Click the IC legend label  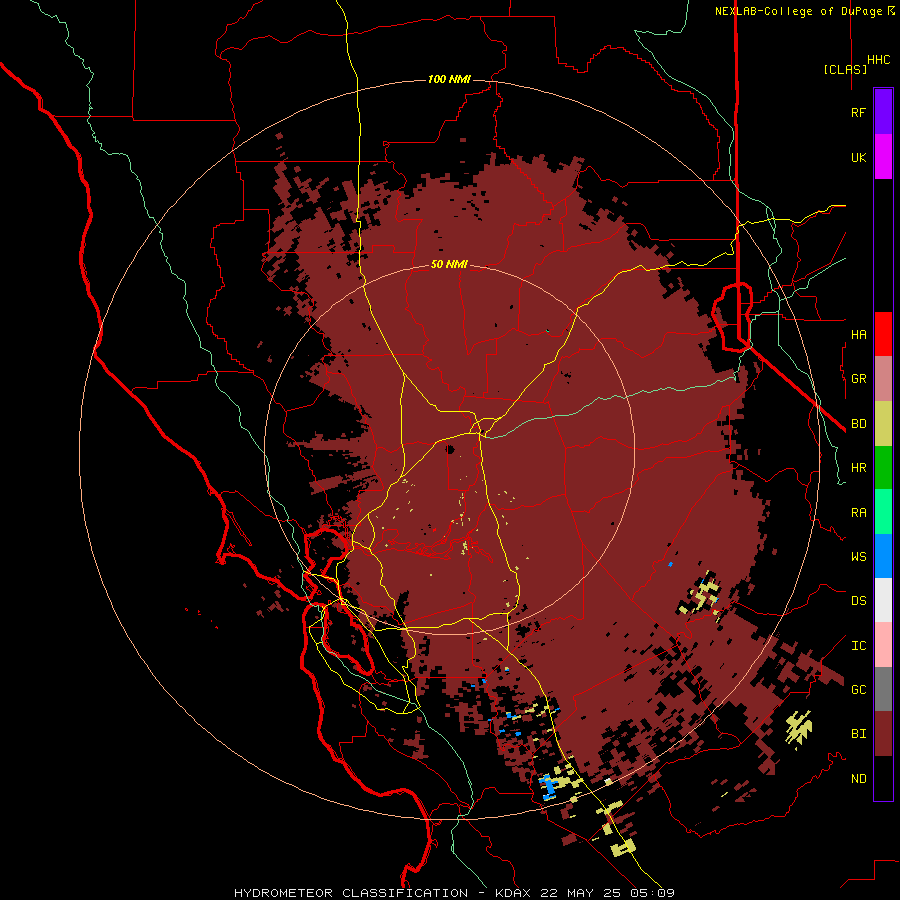[858, 646]
